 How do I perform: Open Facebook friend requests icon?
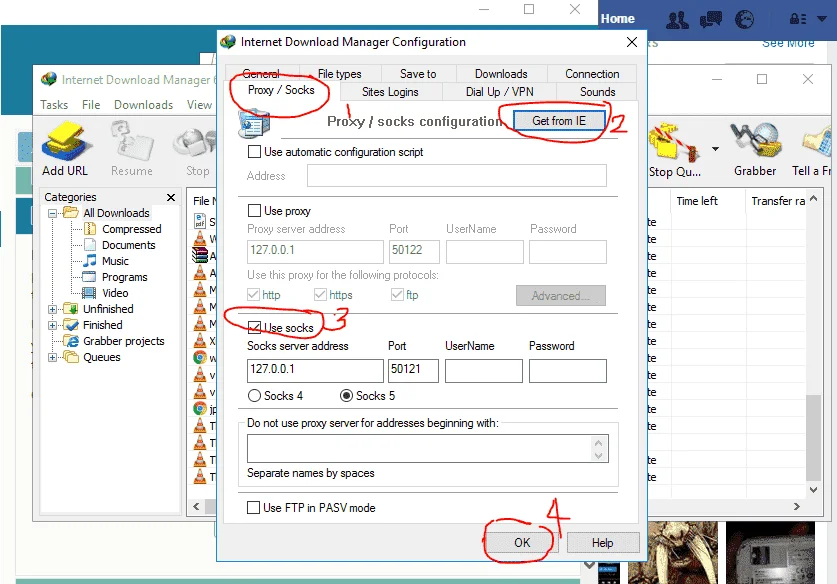coord(677,20)
